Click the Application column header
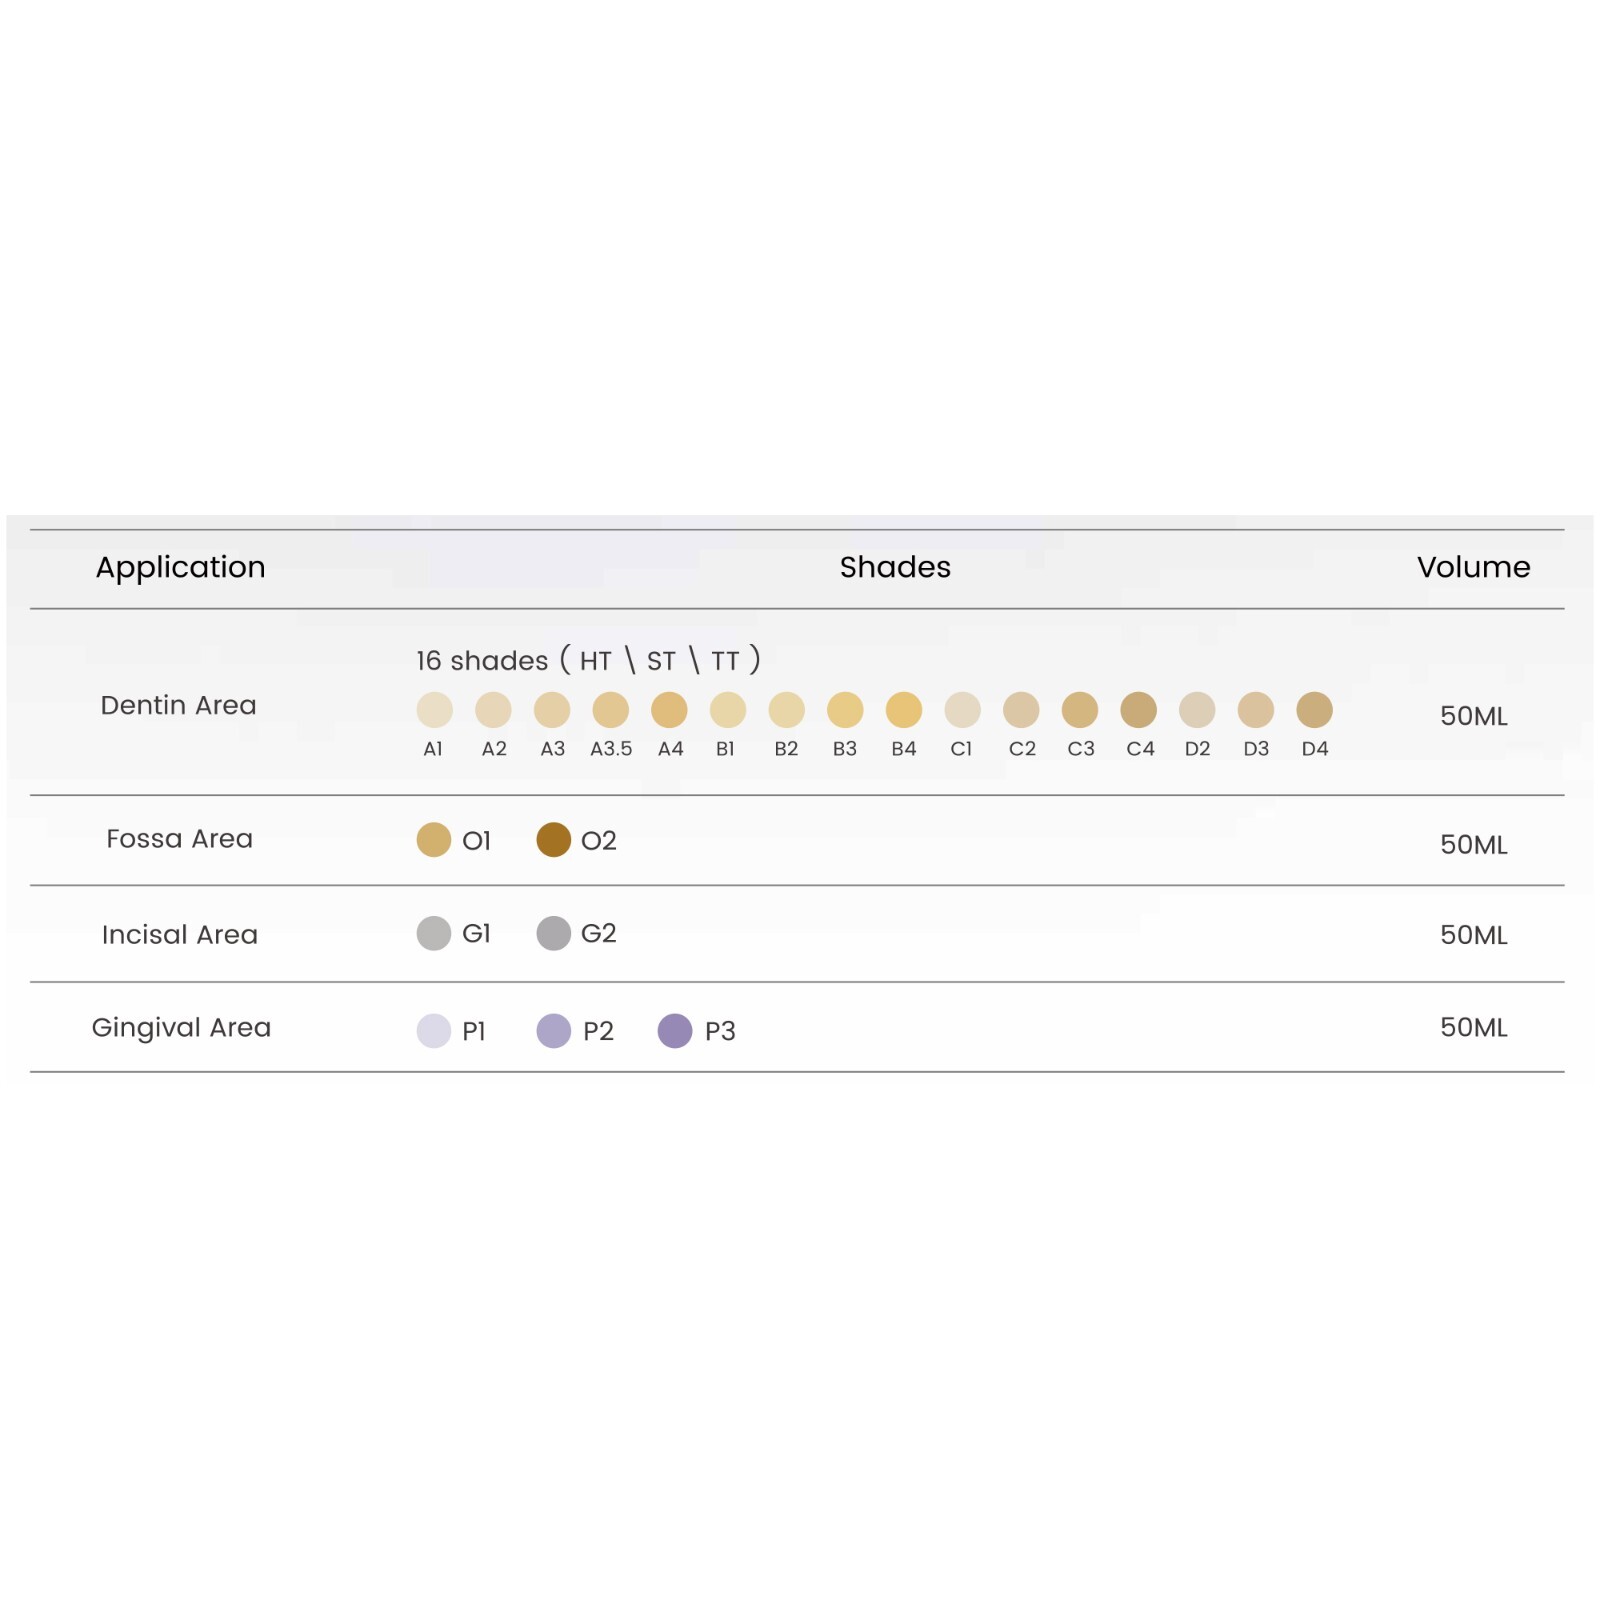Screen dimensions: 1600x1600 181,568
